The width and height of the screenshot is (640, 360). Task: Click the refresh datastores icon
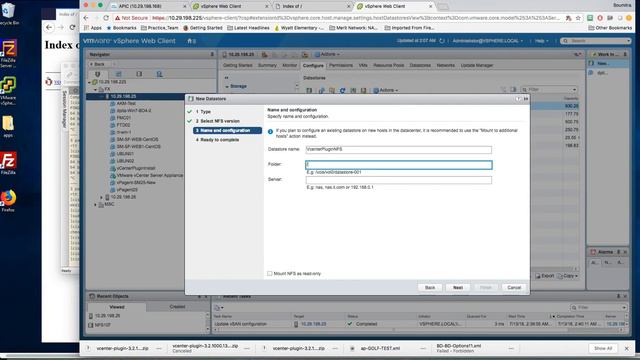pos(342,90)
